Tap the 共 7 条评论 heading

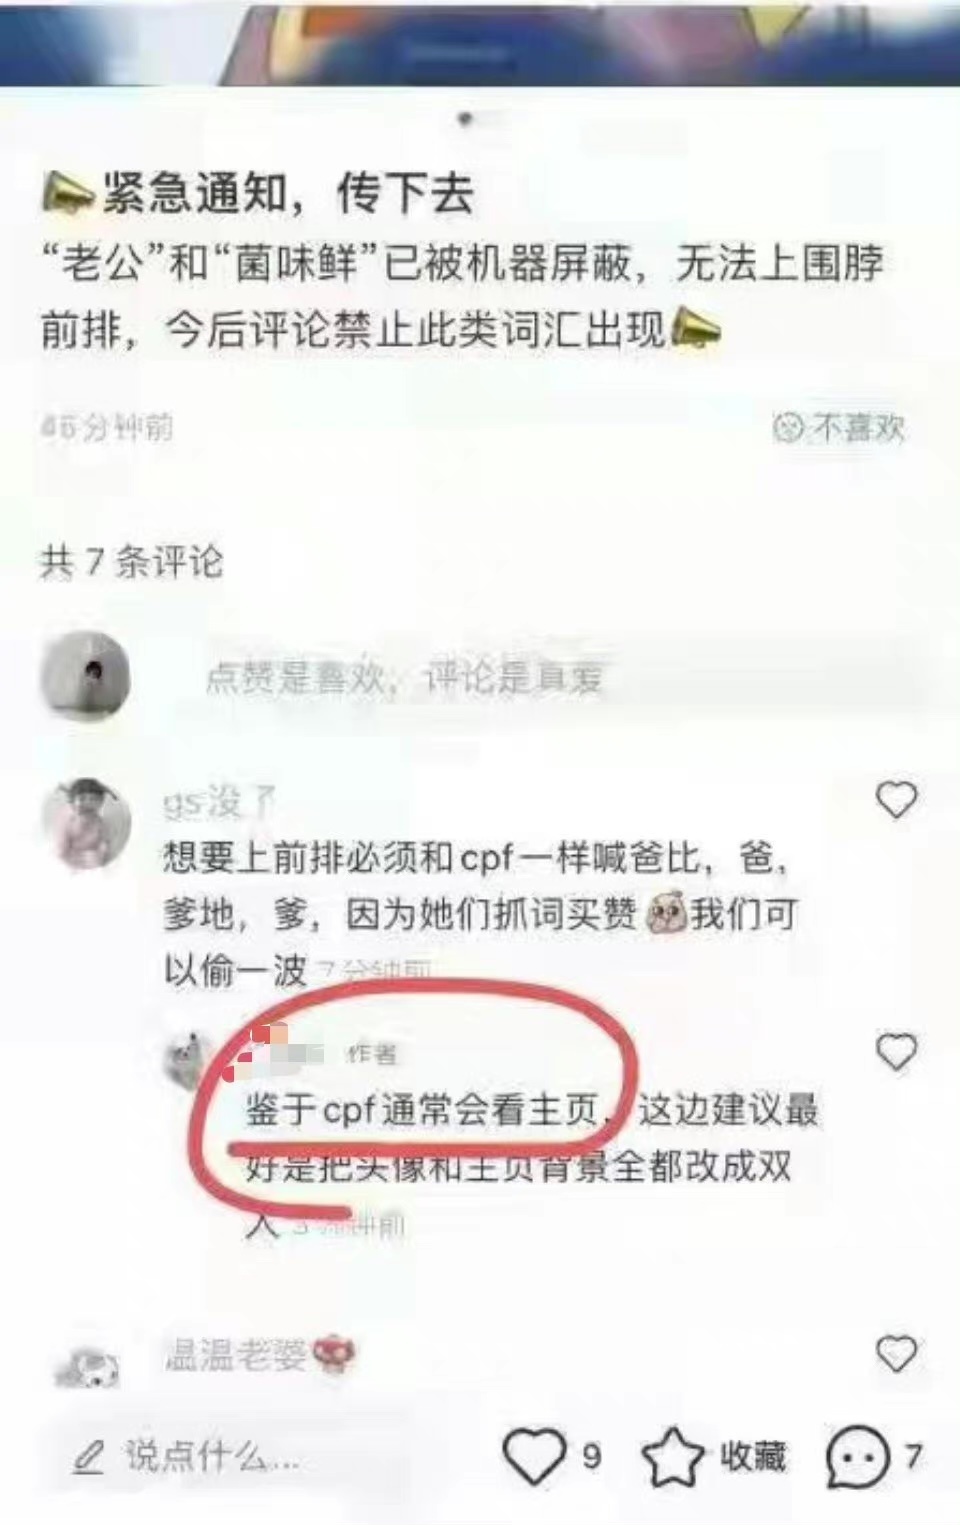(131, 561)
